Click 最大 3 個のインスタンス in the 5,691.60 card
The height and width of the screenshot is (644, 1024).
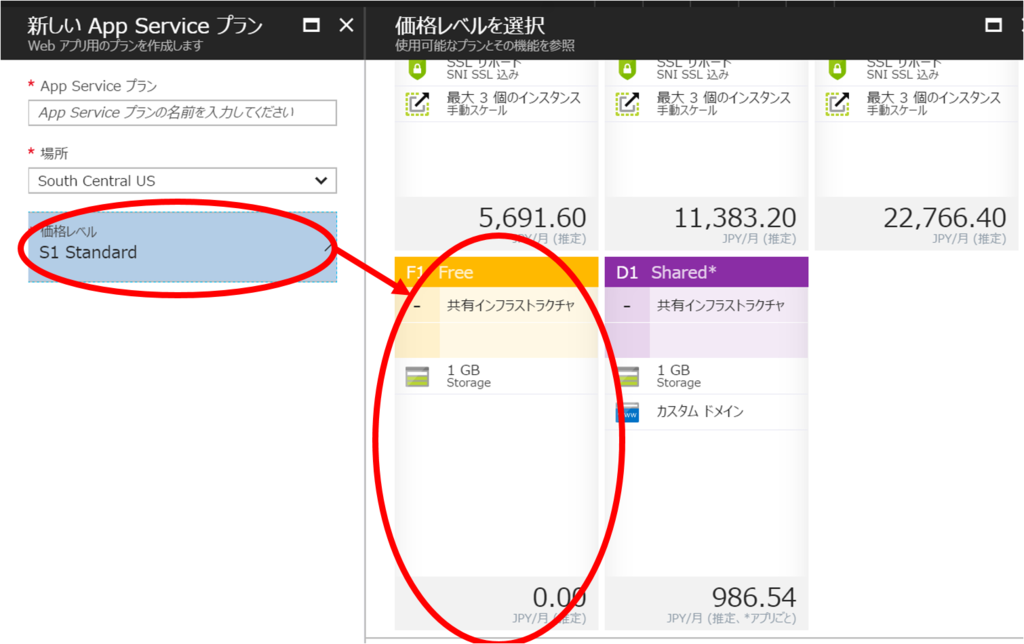pyautogui.click(x=513, y=98)
